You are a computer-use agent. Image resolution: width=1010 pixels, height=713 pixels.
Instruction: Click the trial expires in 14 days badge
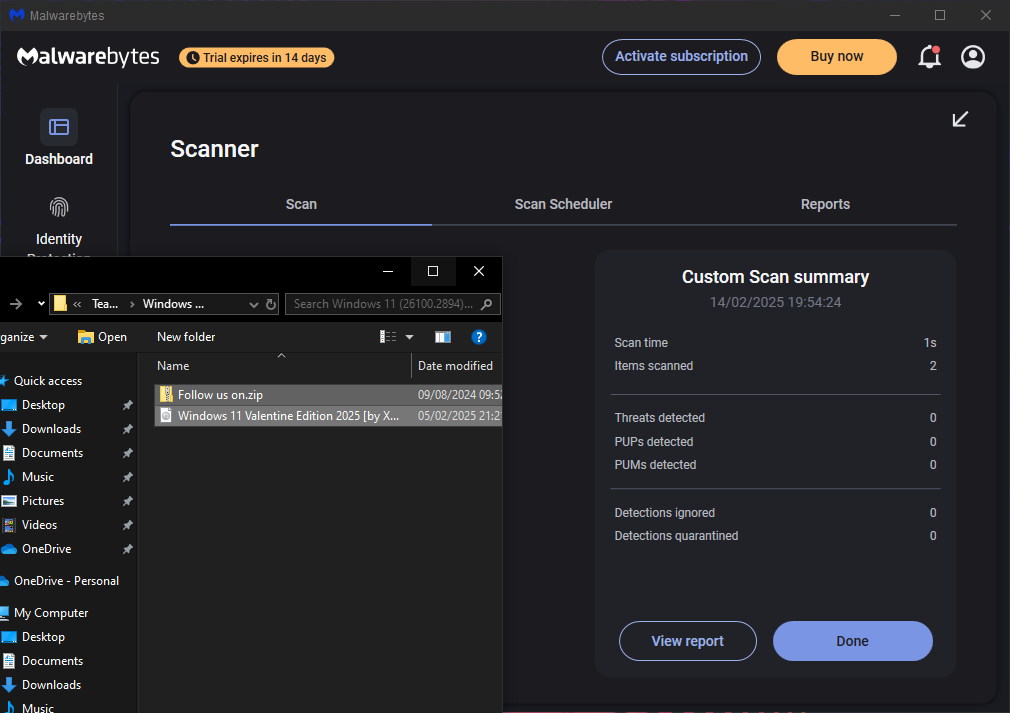point(256,57)
